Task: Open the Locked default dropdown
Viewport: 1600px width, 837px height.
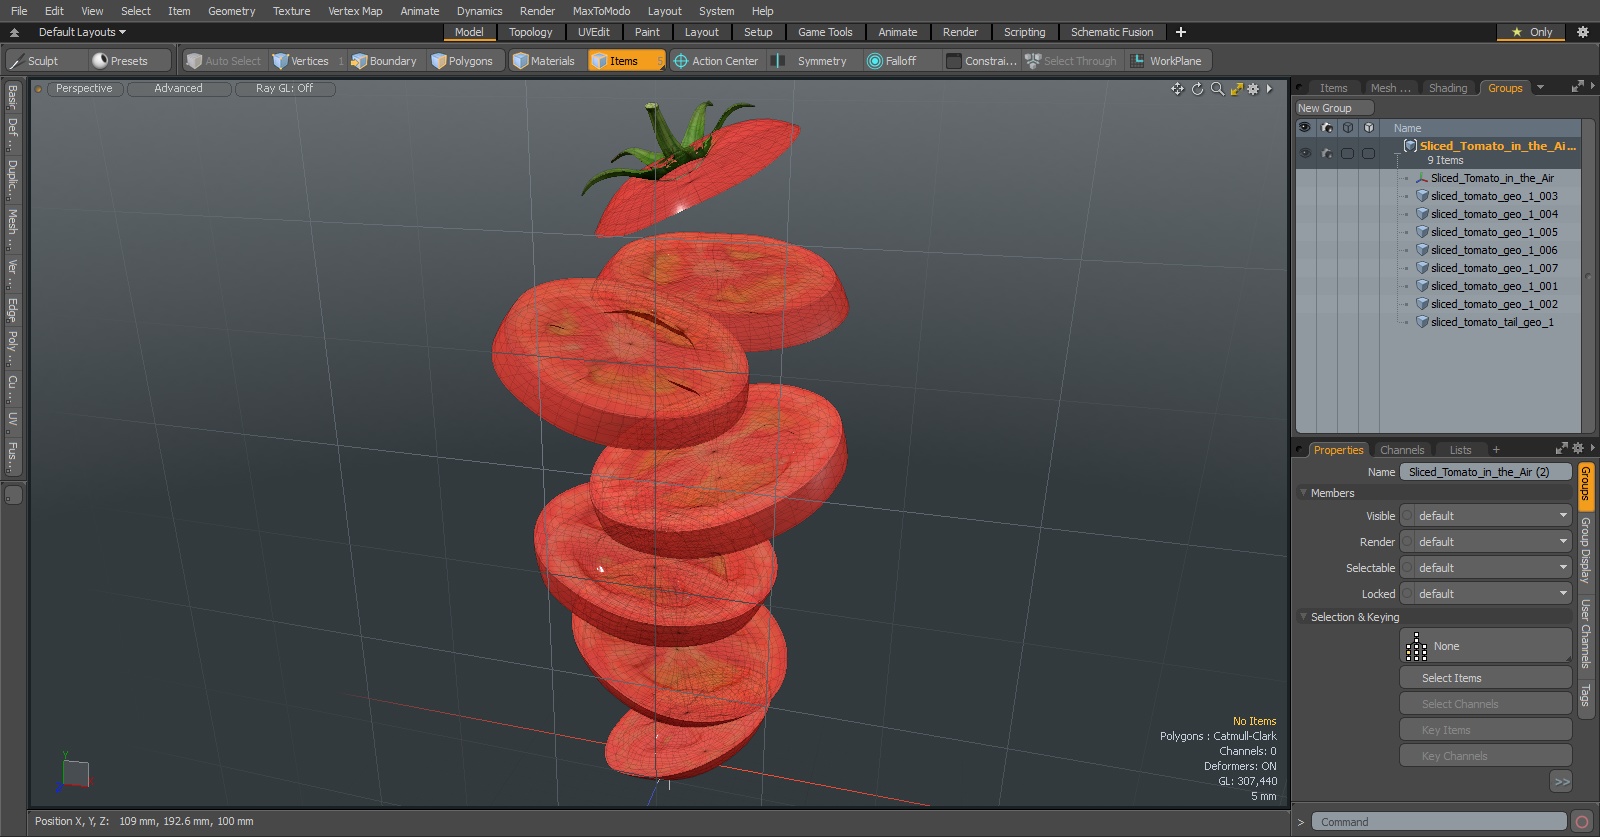Action: (1486, 594)
